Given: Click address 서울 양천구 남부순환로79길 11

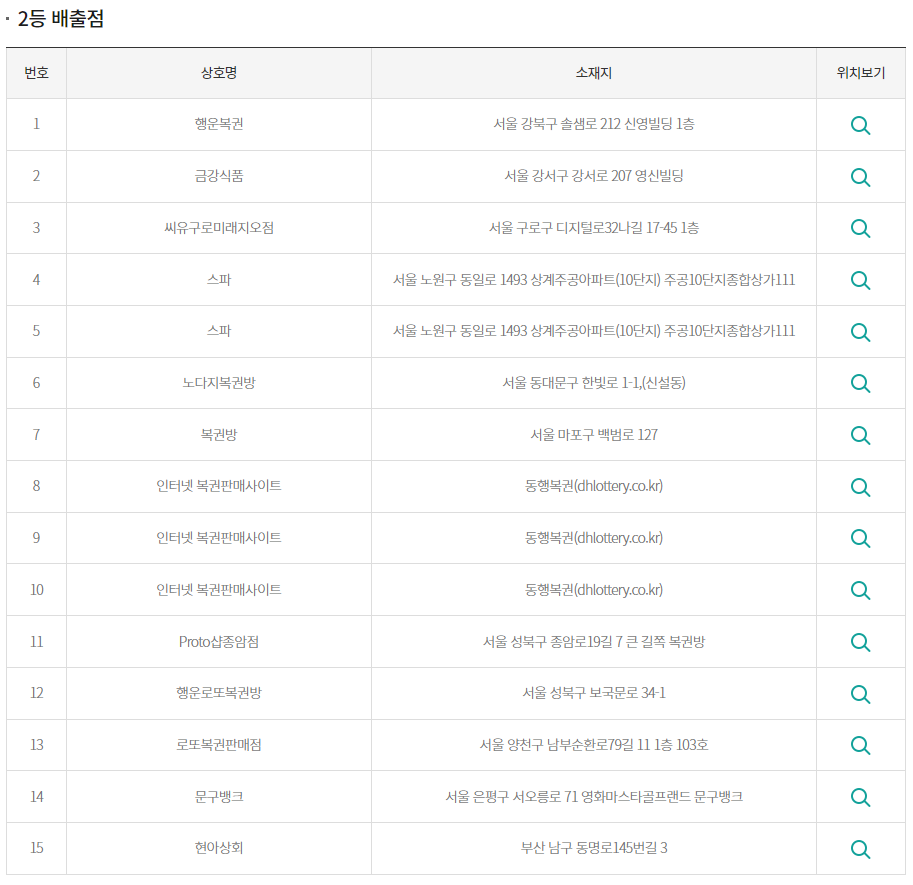Looking at the screenshot, I should (x=565, y=745).
